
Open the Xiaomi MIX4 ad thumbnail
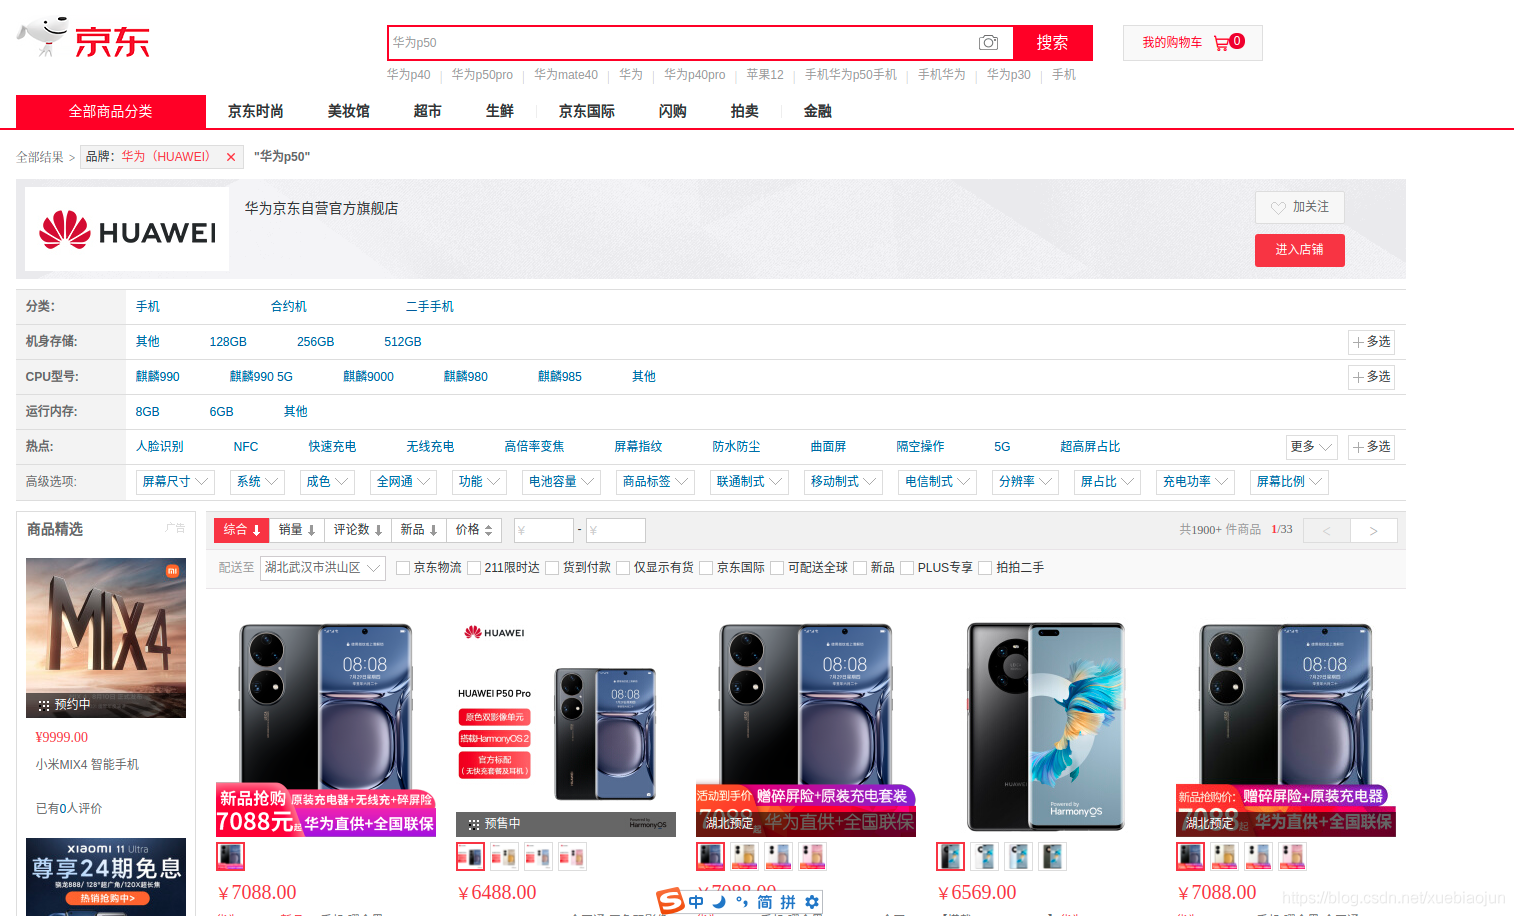point(106,638)
